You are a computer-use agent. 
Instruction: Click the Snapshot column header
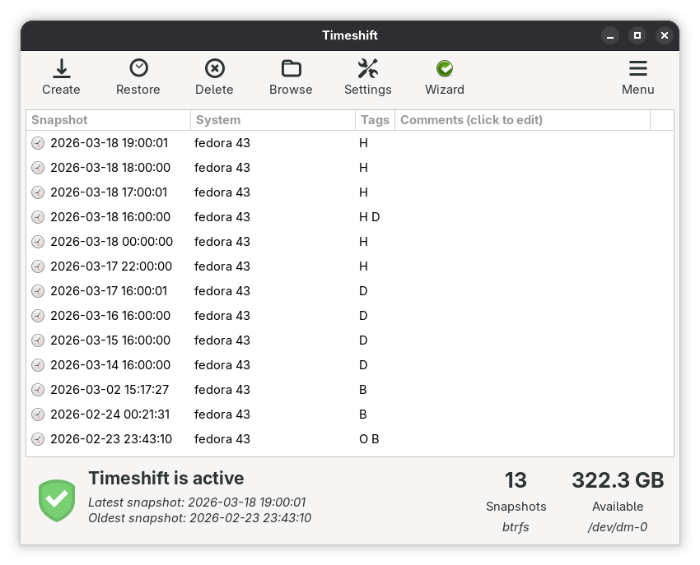coord(108,120)
